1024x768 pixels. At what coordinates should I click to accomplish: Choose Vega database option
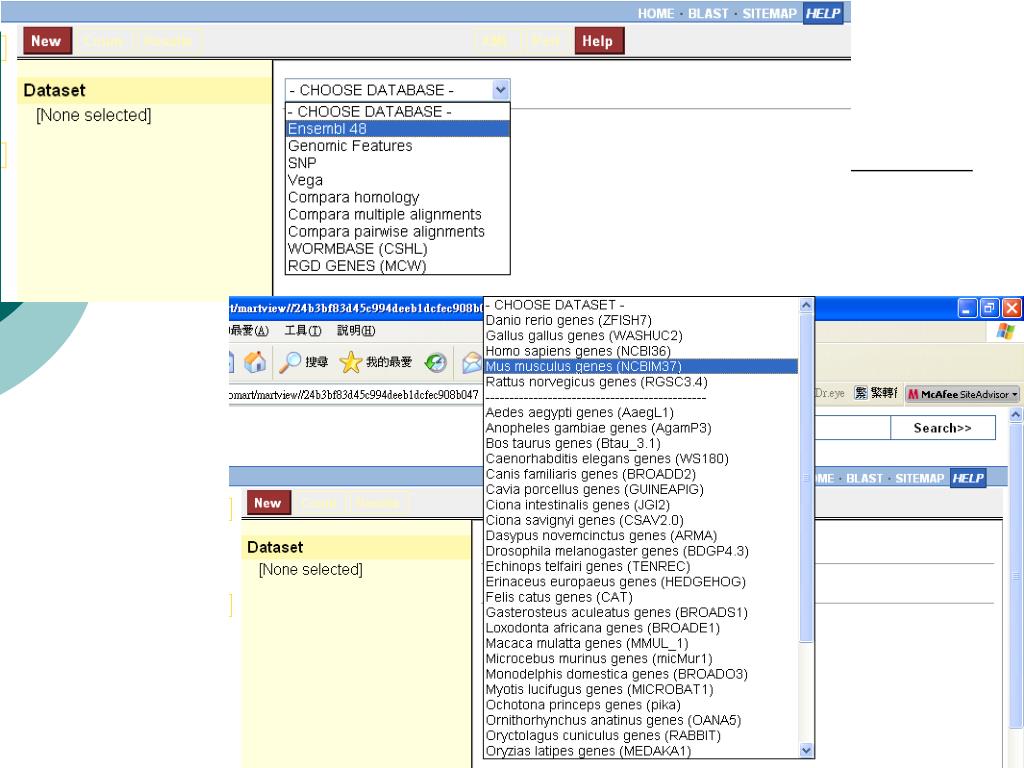(x=398, y=180)
